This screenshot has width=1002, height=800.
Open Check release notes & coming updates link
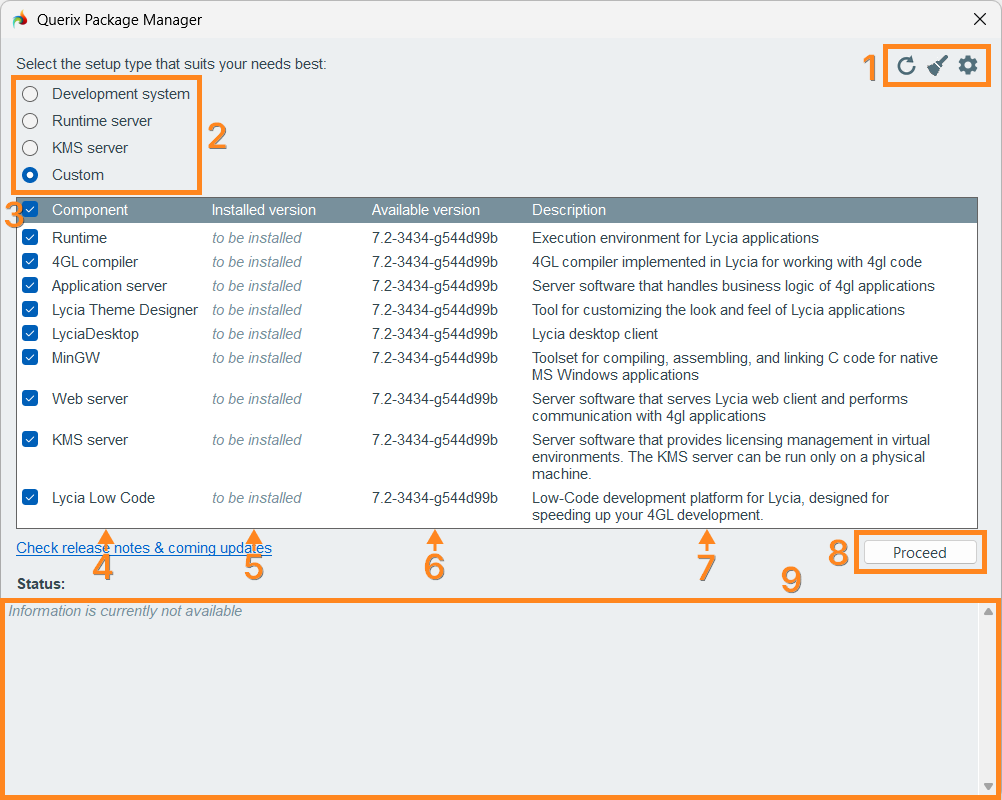144,548
